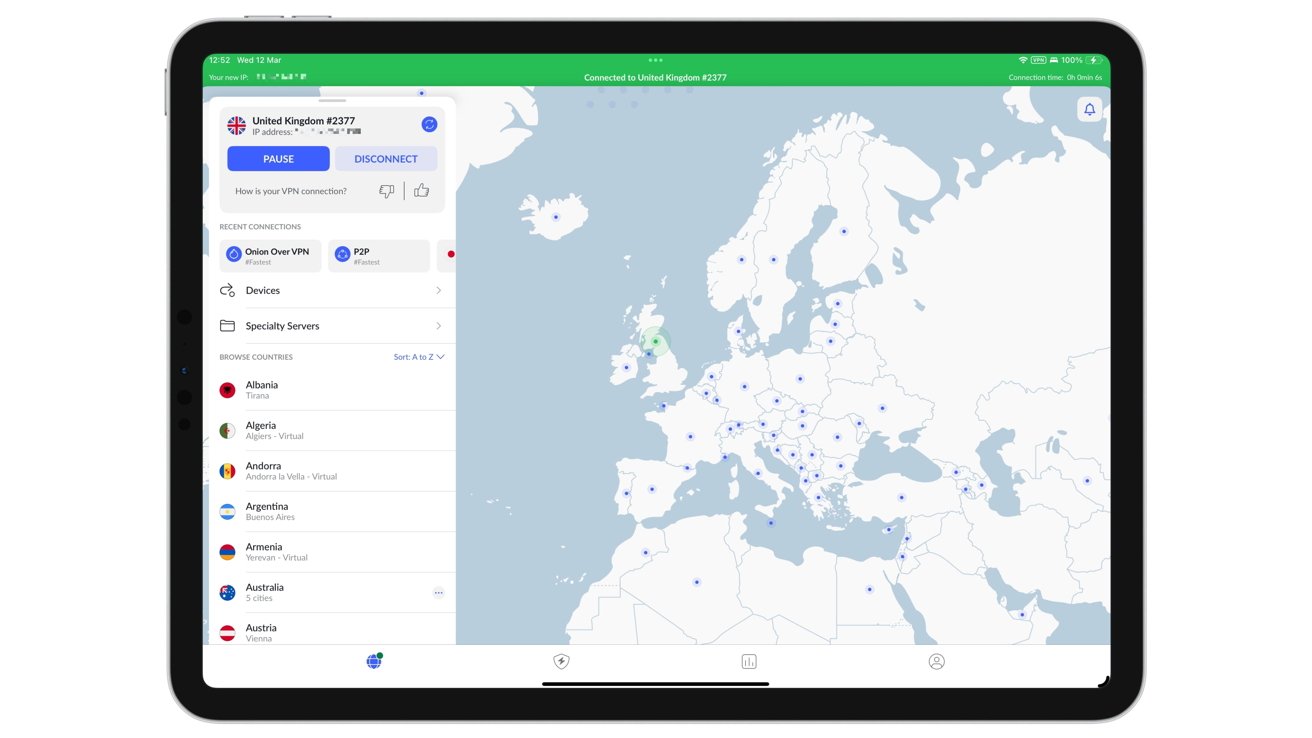Tap the battery status icon
The height and width of the screenshot is (738, 1312).
pyautogui.click(x=1095, y=60)
